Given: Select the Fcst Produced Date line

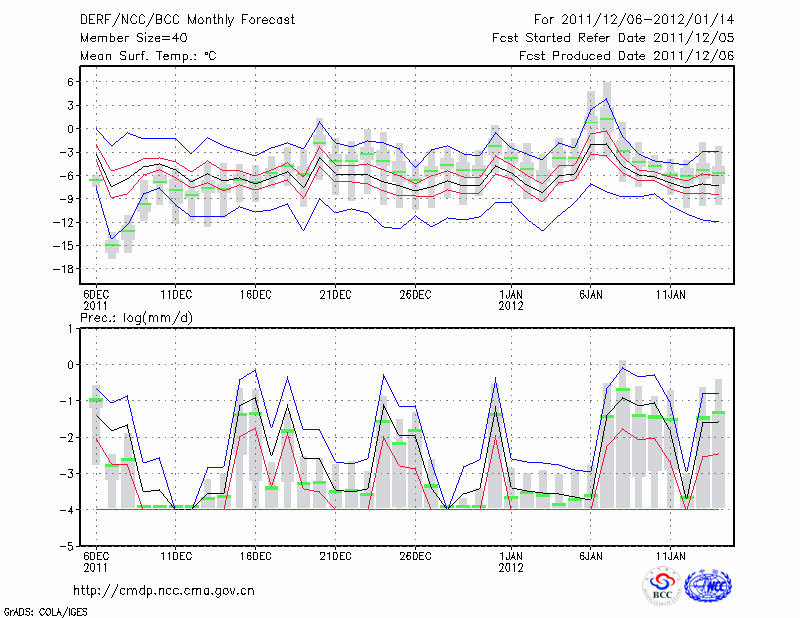Looking at the screenshot, I should 627,56.
